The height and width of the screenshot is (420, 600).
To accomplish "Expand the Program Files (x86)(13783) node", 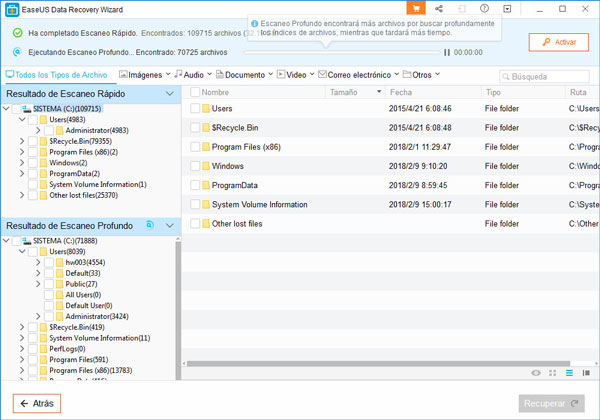I will [22, 370].
